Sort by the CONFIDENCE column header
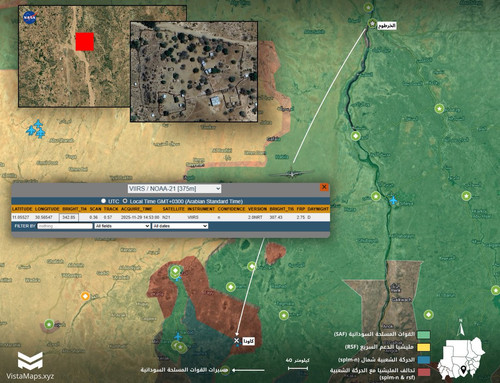This screenshot has height=383, width=500. point(231,209)
